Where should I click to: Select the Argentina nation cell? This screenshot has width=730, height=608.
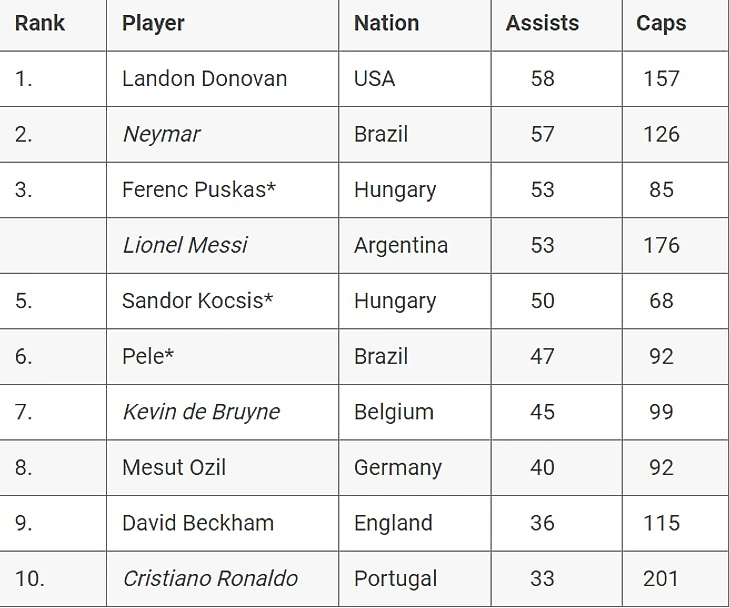(400, 245)
